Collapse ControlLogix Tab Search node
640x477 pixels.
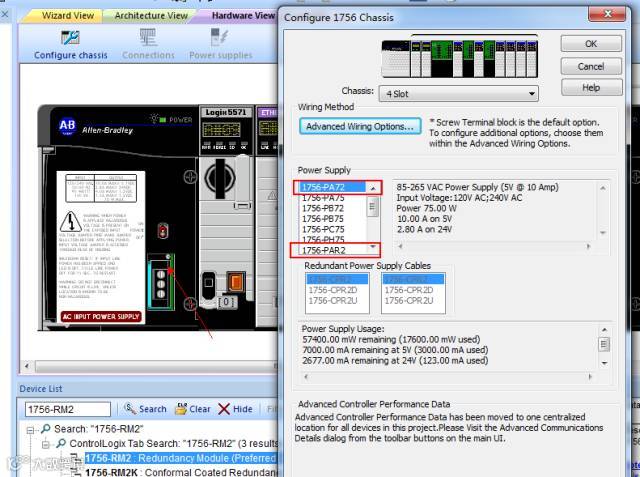pyautogui.click(x=45, y=444)
